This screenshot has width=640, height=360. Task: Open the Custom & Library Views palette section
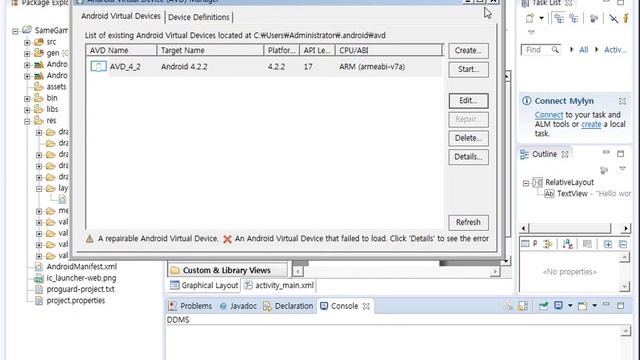tap(227, 270)
